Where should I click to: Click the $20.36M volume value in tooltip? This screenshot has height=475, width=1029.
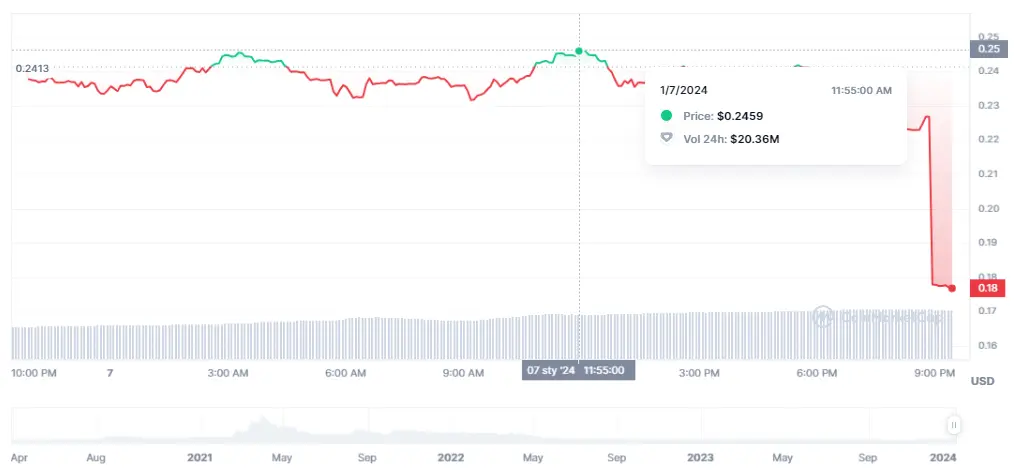[754, 139]
